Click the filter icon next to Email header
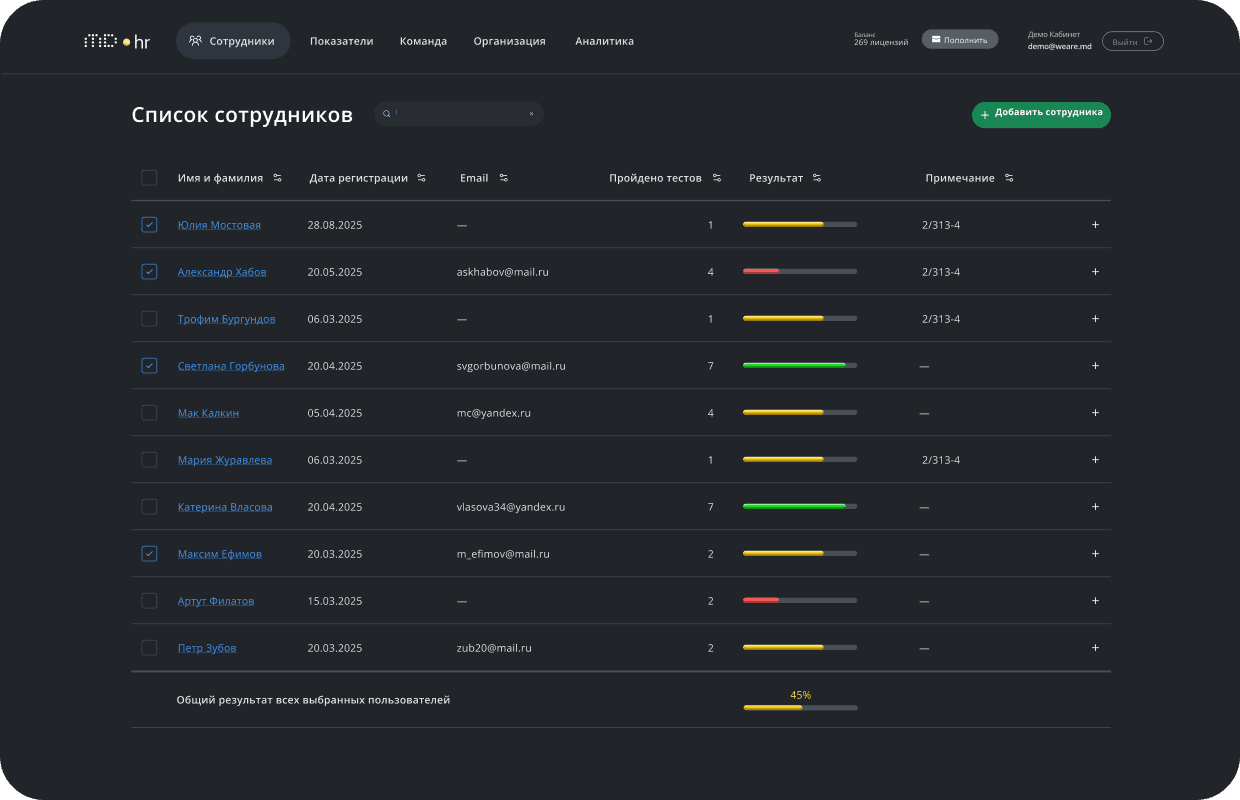1240x800 pixels. pos(503,178)
